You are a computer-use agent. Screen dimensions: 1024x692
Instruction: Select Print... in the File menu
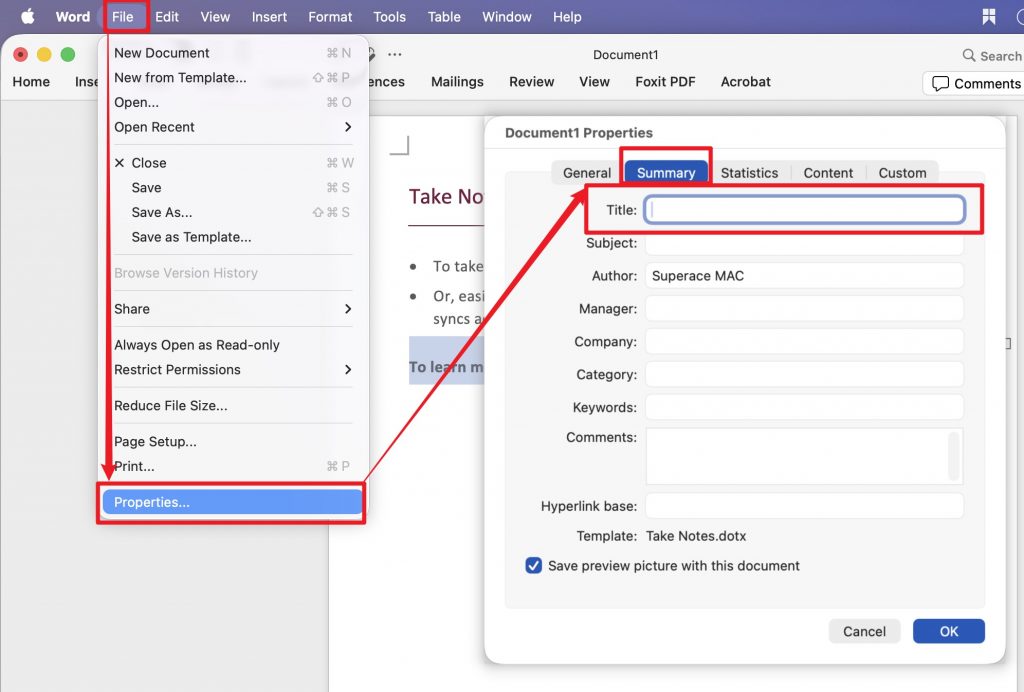point(232,466)
